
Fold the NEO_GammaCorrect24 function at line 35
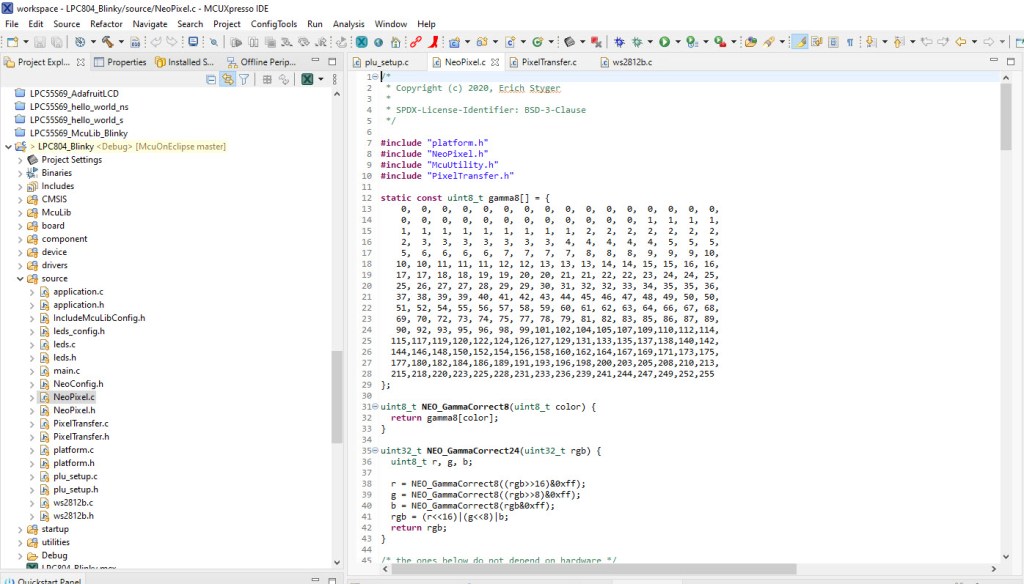(374, 451)
